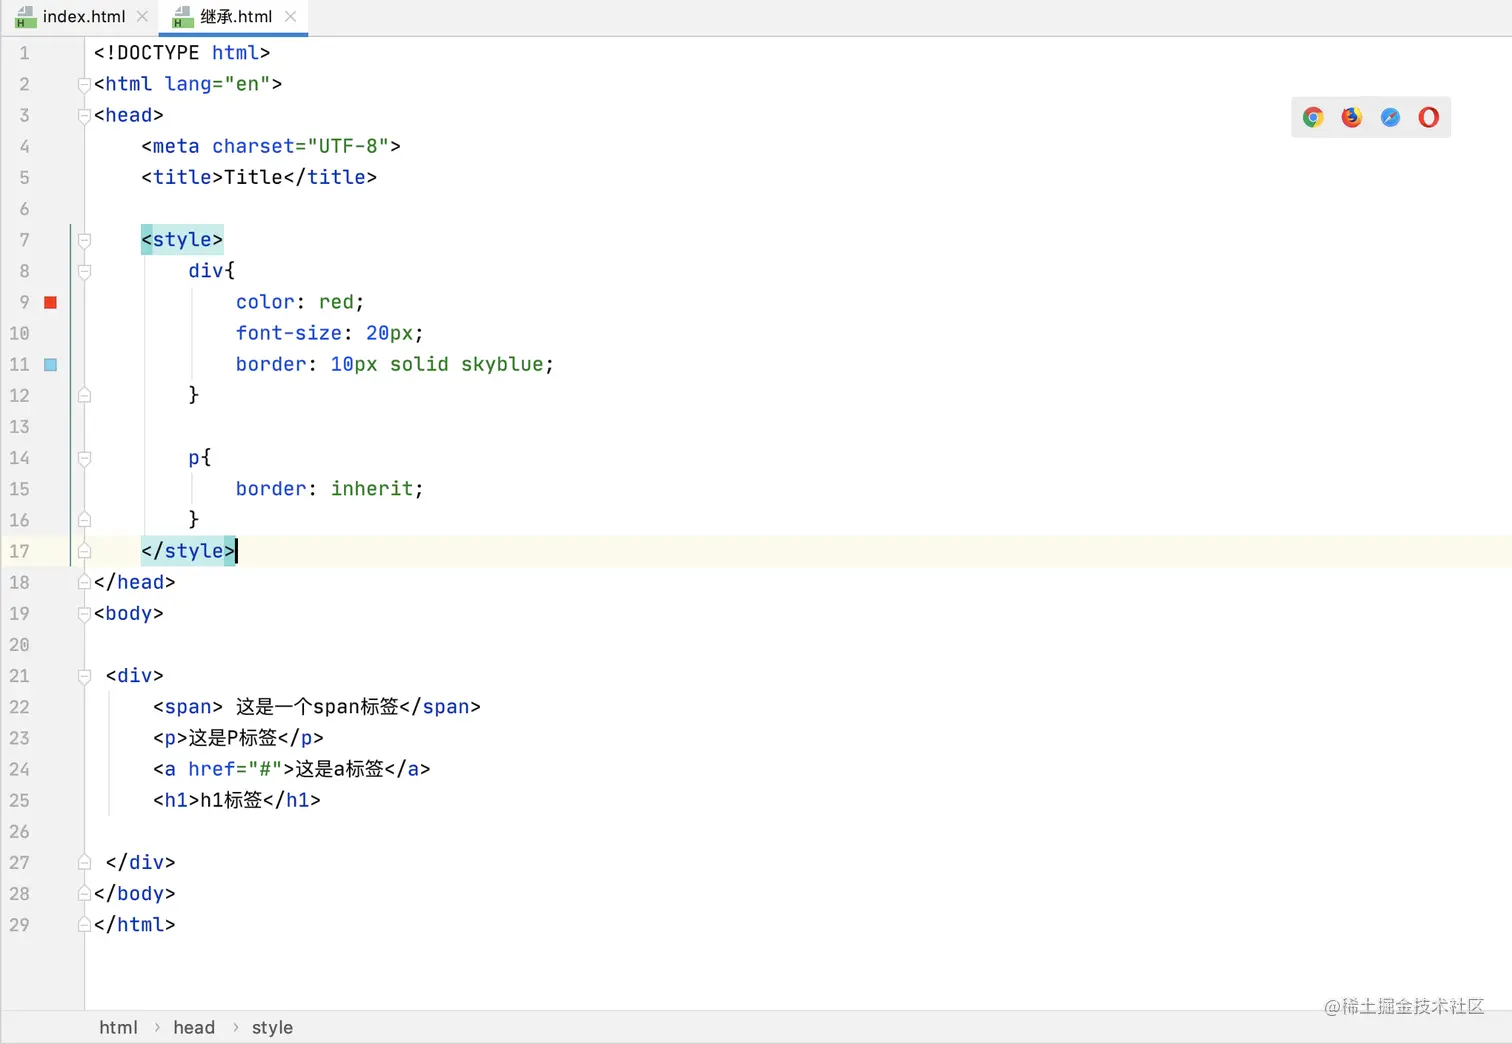Screen dimensions: 1512x1044
Task: Close the index.html tab
Action: pyautogui.click(x=142, y=16)
